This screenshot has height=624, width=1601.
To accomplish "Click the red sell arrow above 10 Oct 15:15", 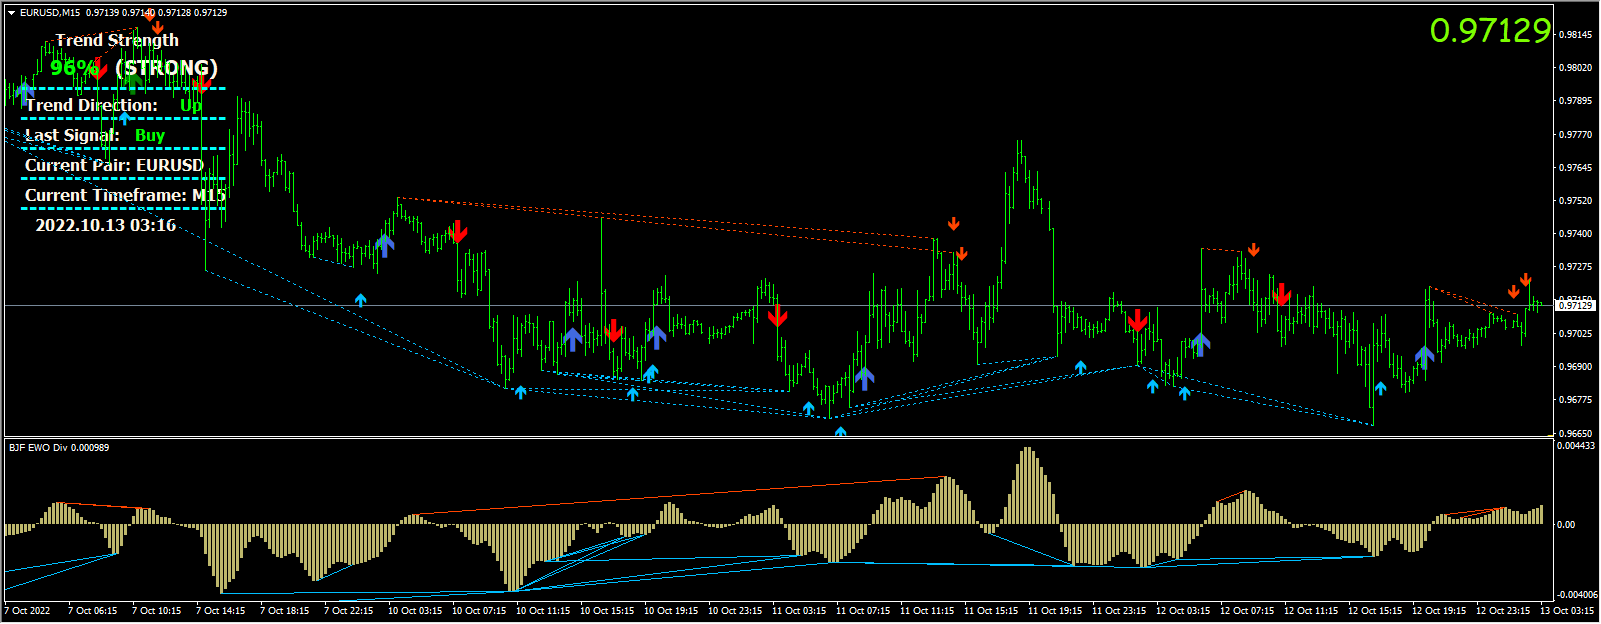I will coord(614,330).
